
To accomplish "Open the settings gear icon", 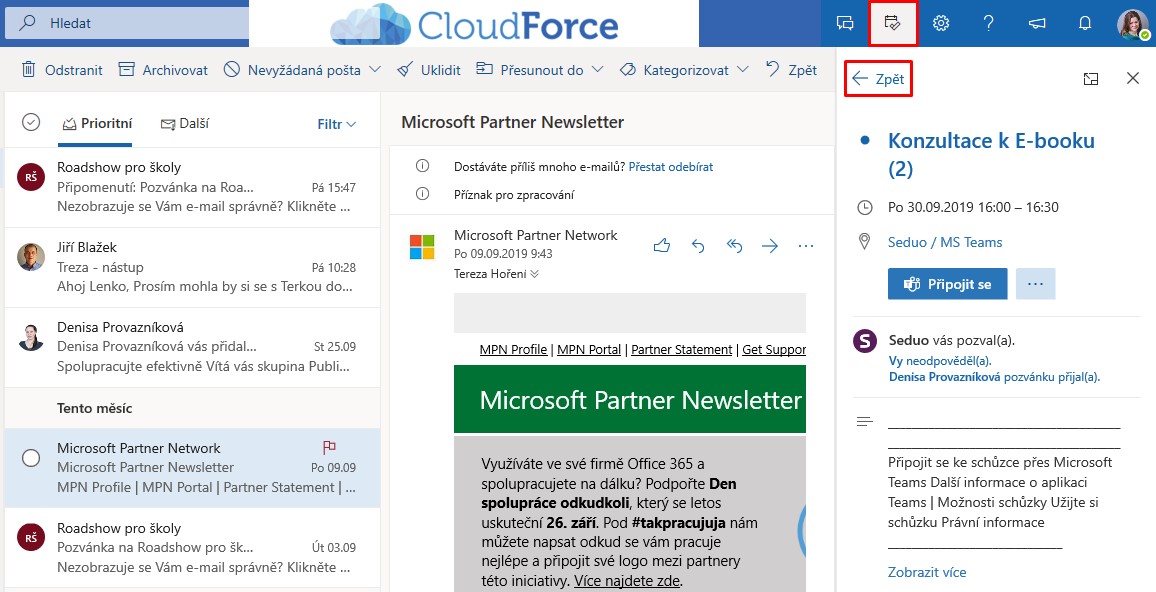I will coord(941,23).
